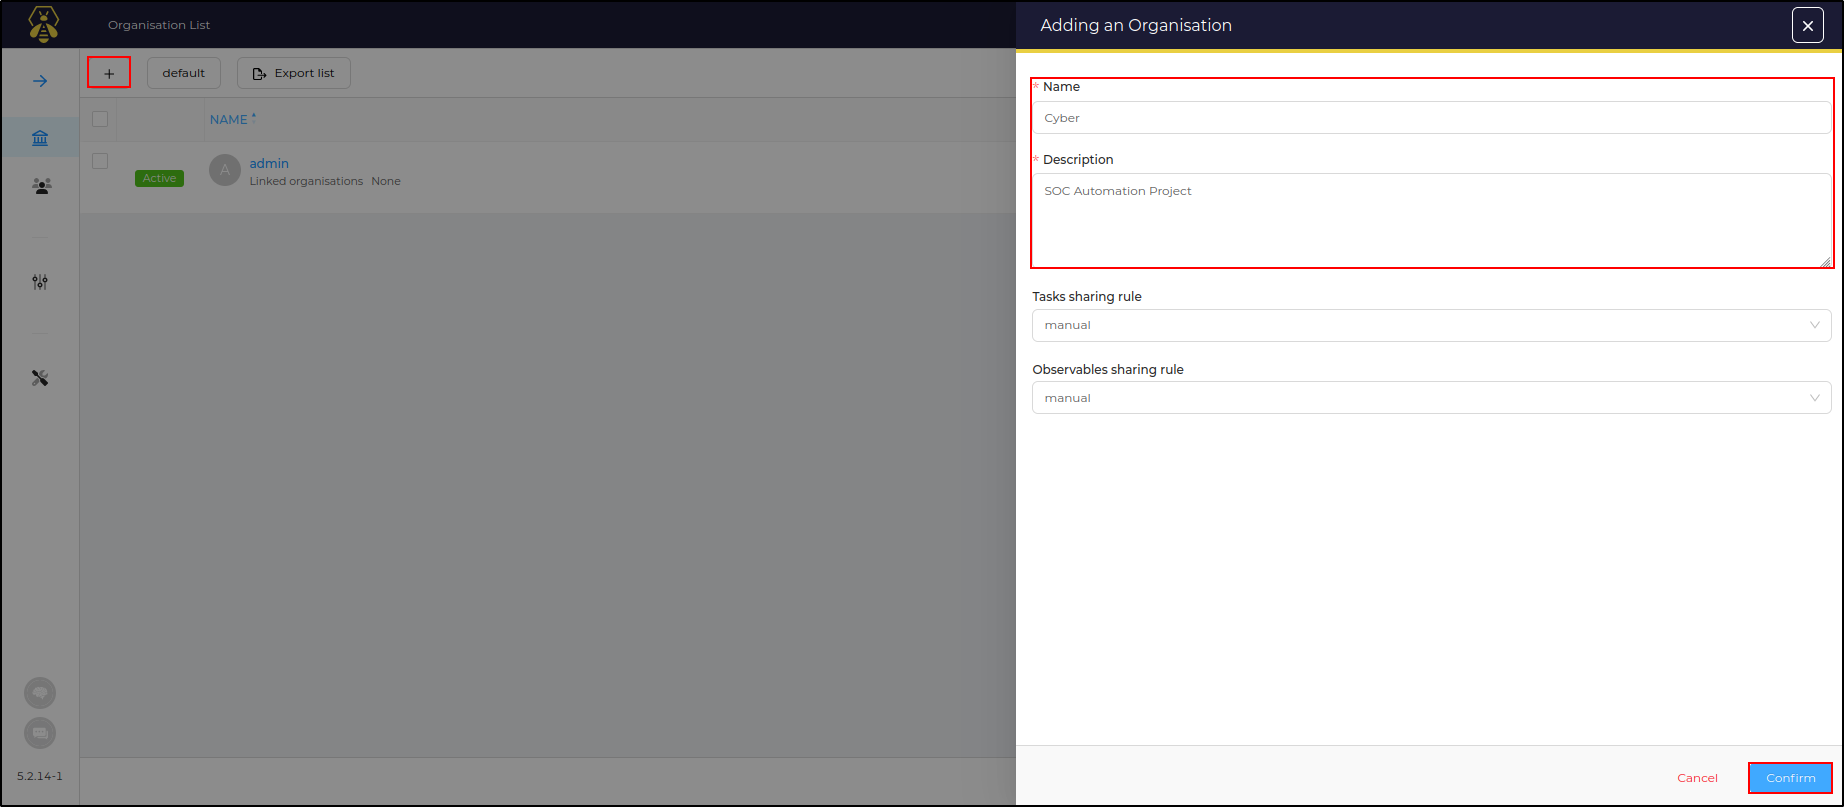Click the lower message icon in sidebar
The image size is (1844, 807).
[40, 733]
